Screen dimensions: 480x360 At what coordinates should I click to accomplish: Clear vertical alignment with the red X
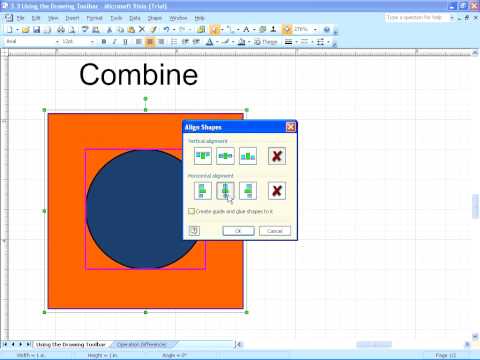tap(277, 156)
